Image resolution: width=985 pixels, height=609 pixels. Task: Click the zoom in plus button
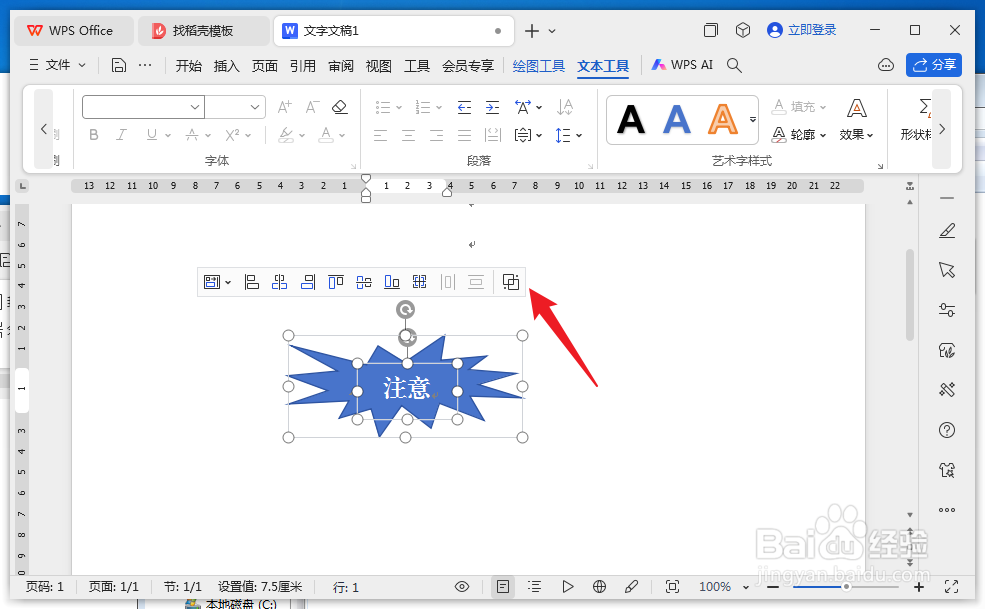[x=918, y=587]
